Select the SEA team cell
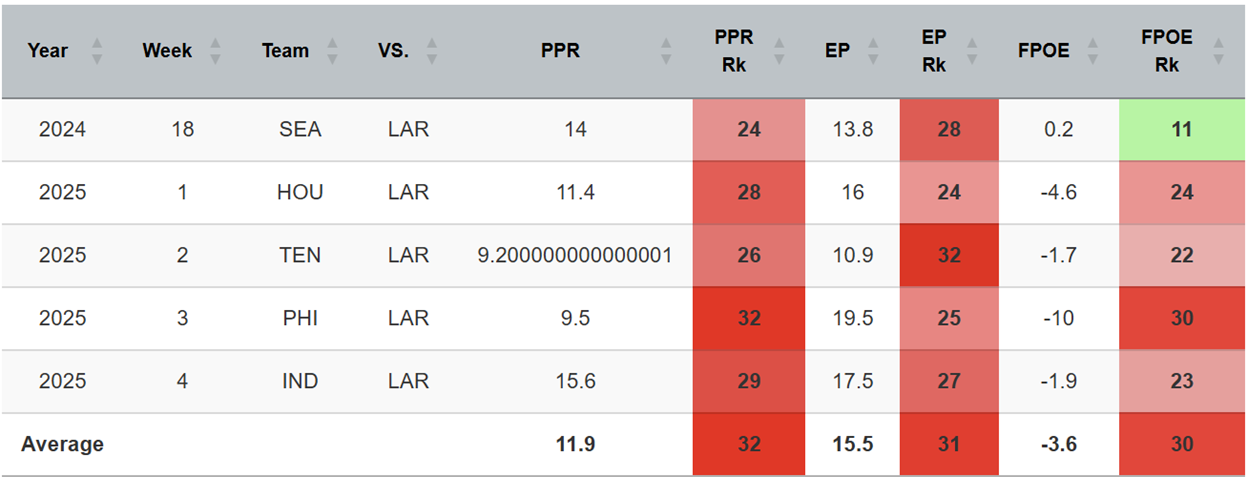This screenshot has height=477, width=1247. (301, 130)
